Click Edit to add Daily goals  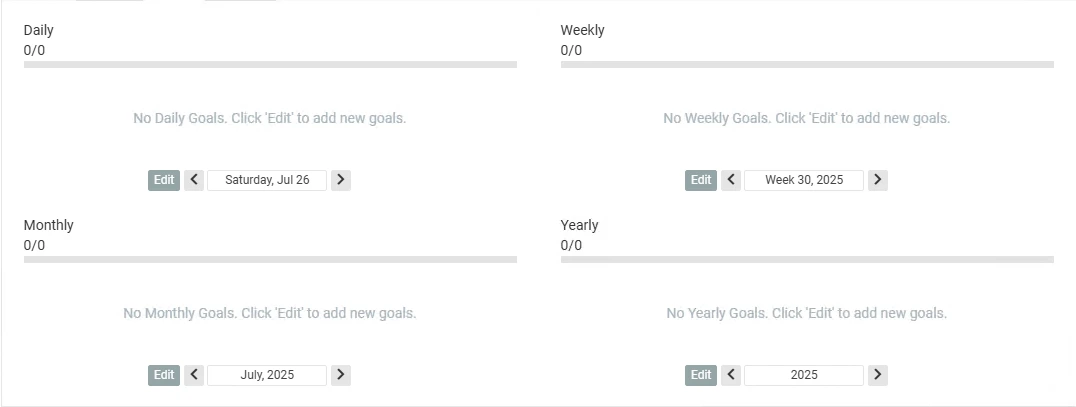pos(164,180)
